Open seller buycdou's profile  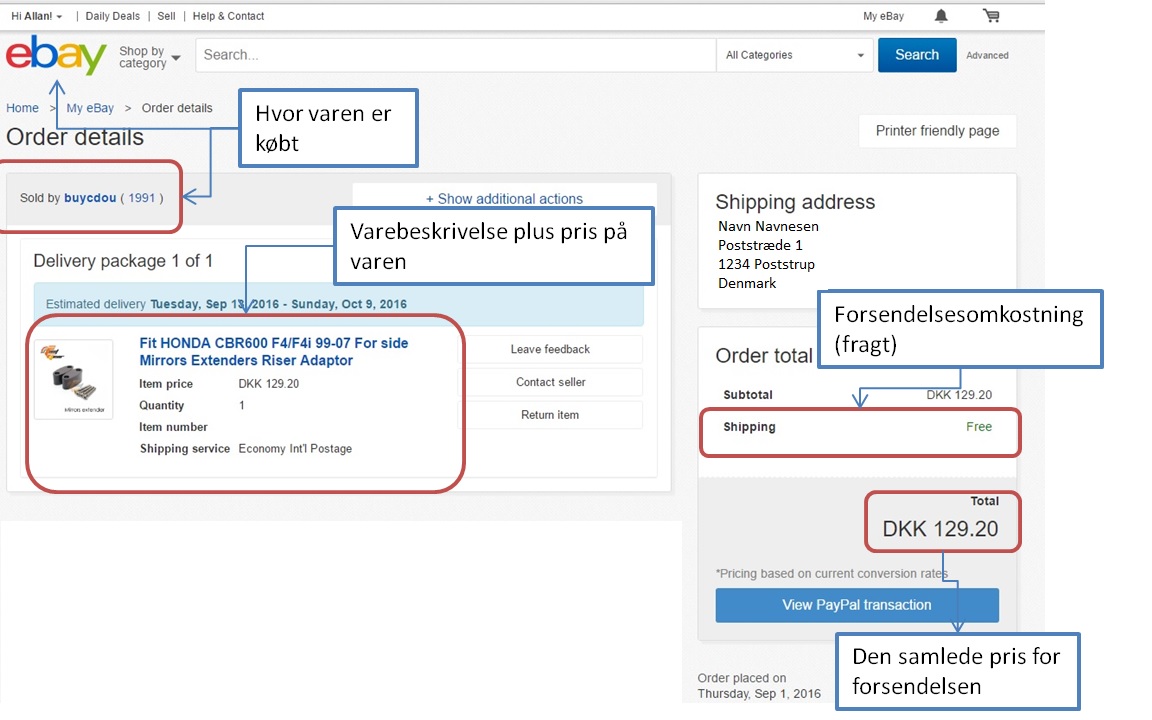click(x=89, y=198)
